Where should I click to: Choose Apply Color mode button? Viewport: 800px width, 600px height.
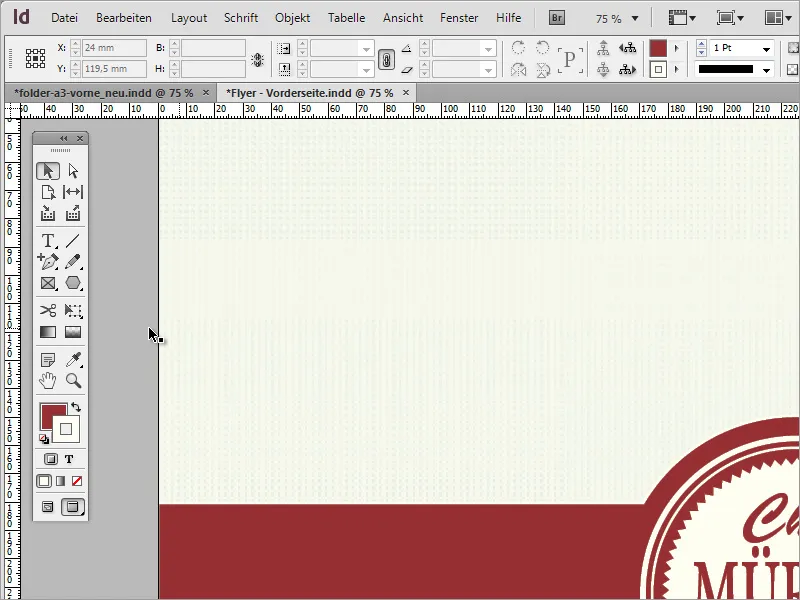pos(44,481)
